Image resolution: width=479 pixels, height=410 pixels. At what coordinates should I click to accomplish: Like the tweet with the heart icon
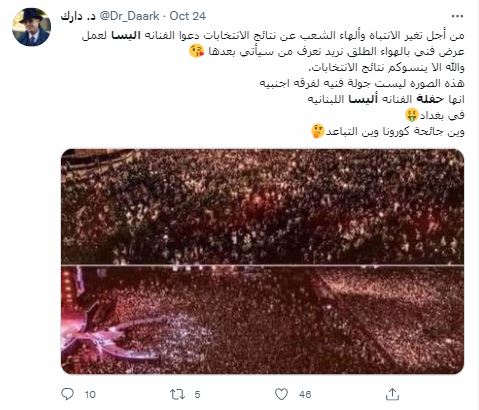[x=282, y=394]
